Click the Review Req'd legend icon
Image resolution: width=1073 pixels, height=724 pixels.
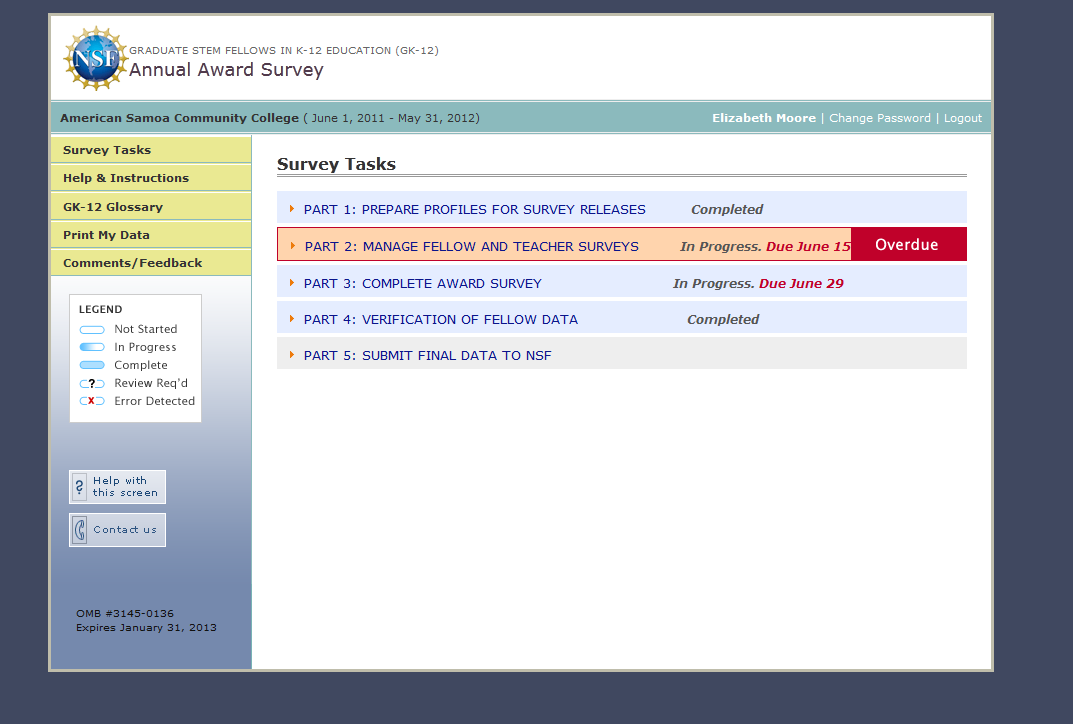92,383
